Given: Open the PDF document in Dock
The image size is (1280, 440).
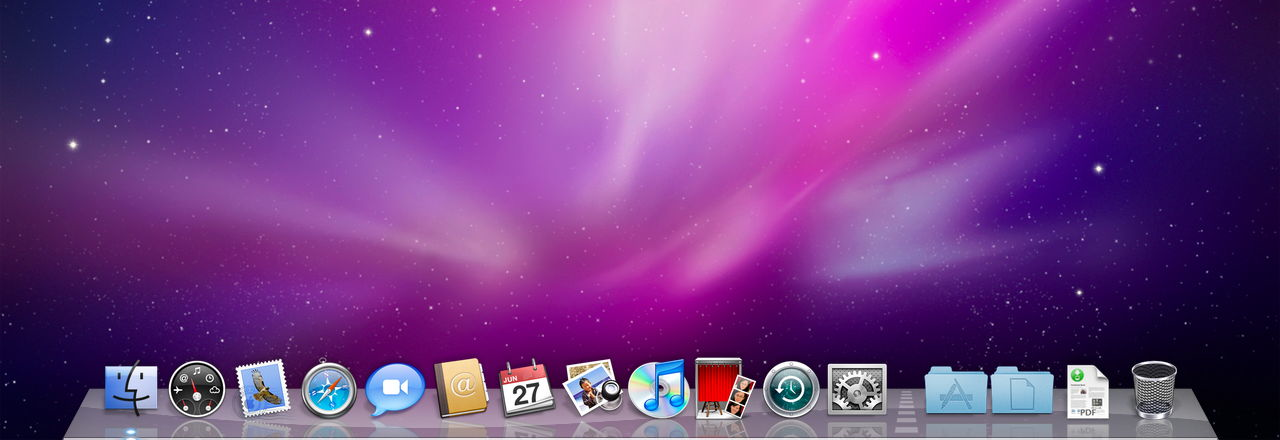Looking at the screenshot, I should coord(1087,391).
